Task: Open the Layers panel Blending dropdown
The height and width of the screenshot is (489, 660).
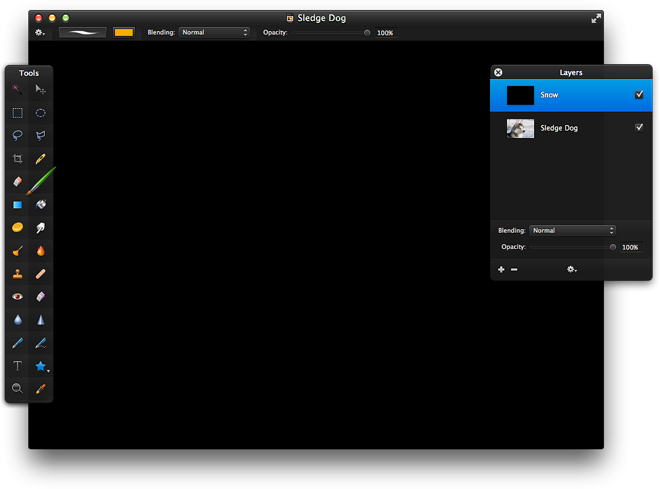Action: (x=572, y=231)
